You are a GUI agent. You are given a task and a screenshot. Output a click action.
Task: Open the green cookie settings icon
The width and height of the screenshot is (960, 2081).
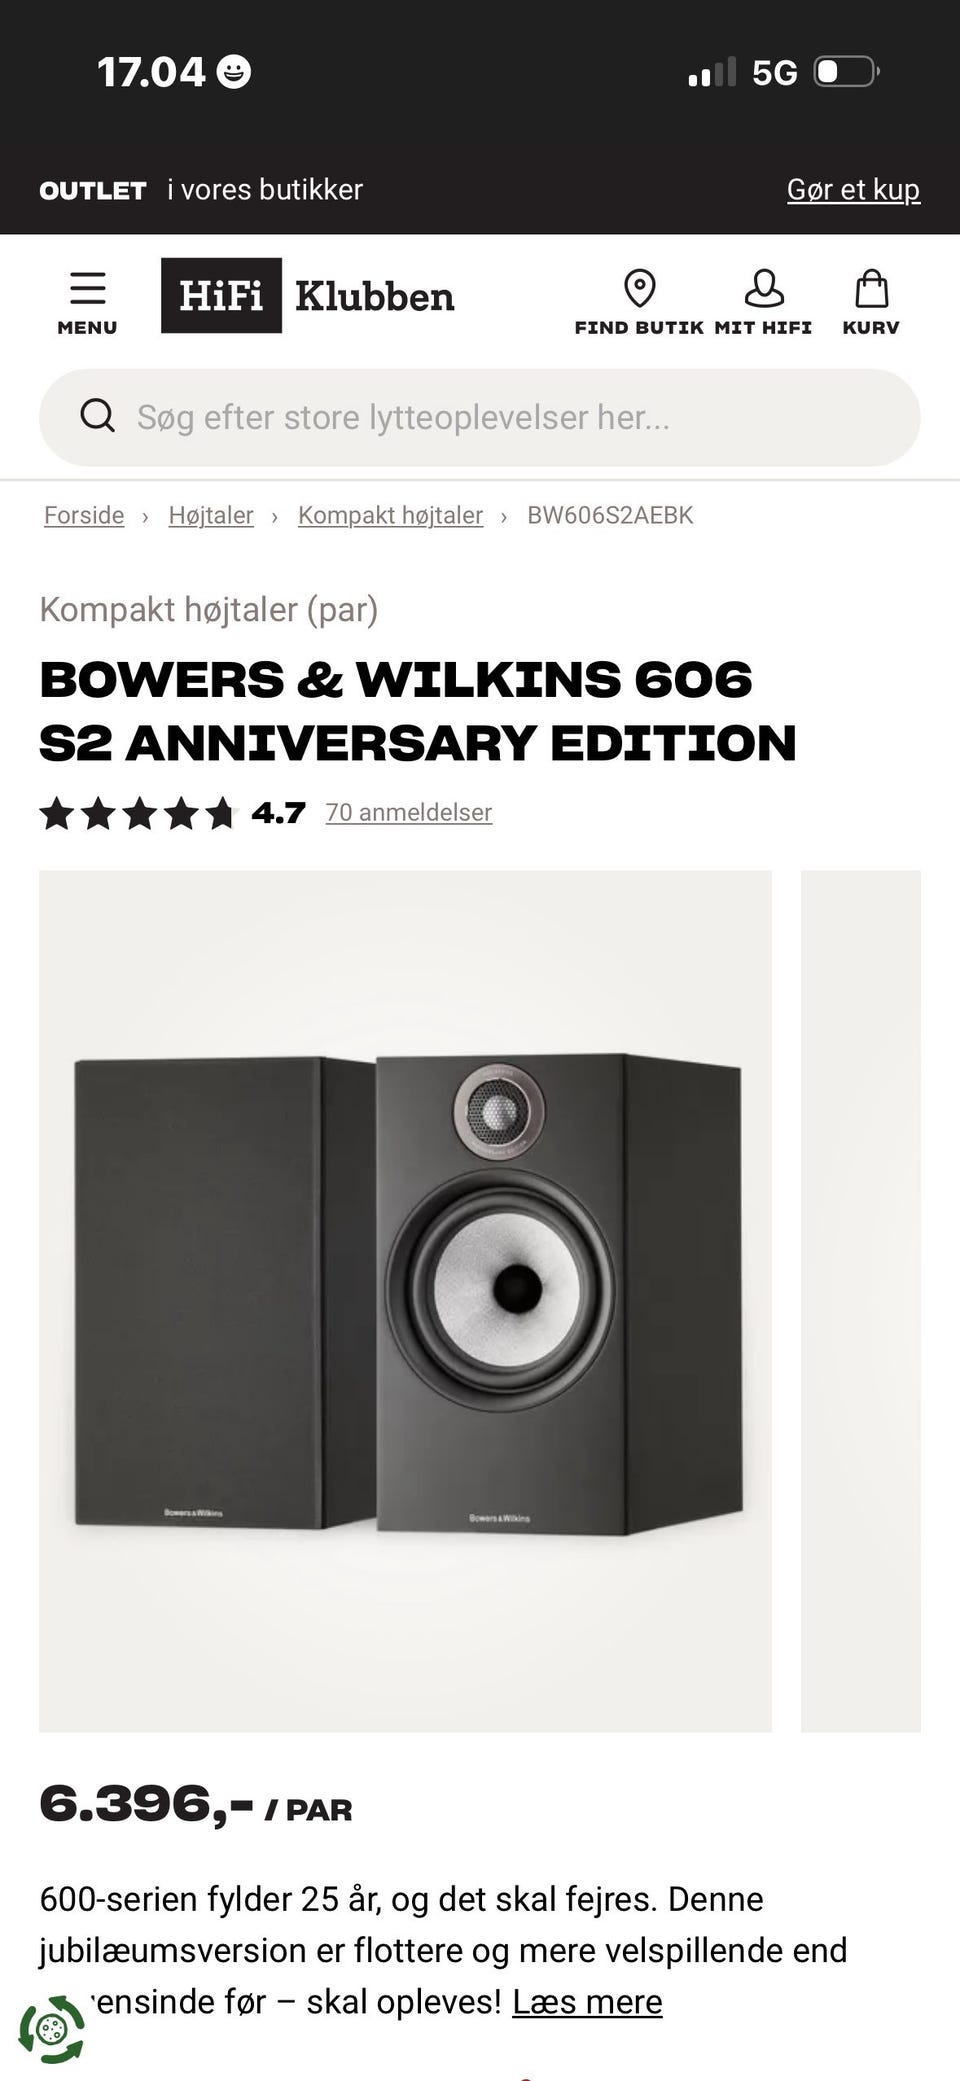(x=52, y=2029)
